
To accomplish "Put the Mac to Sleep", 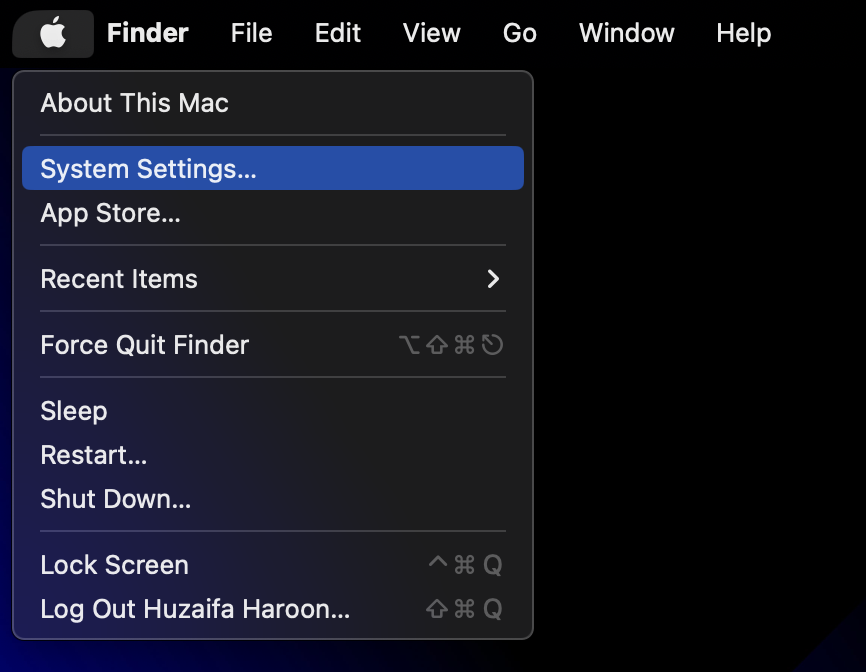I will 74,411.
